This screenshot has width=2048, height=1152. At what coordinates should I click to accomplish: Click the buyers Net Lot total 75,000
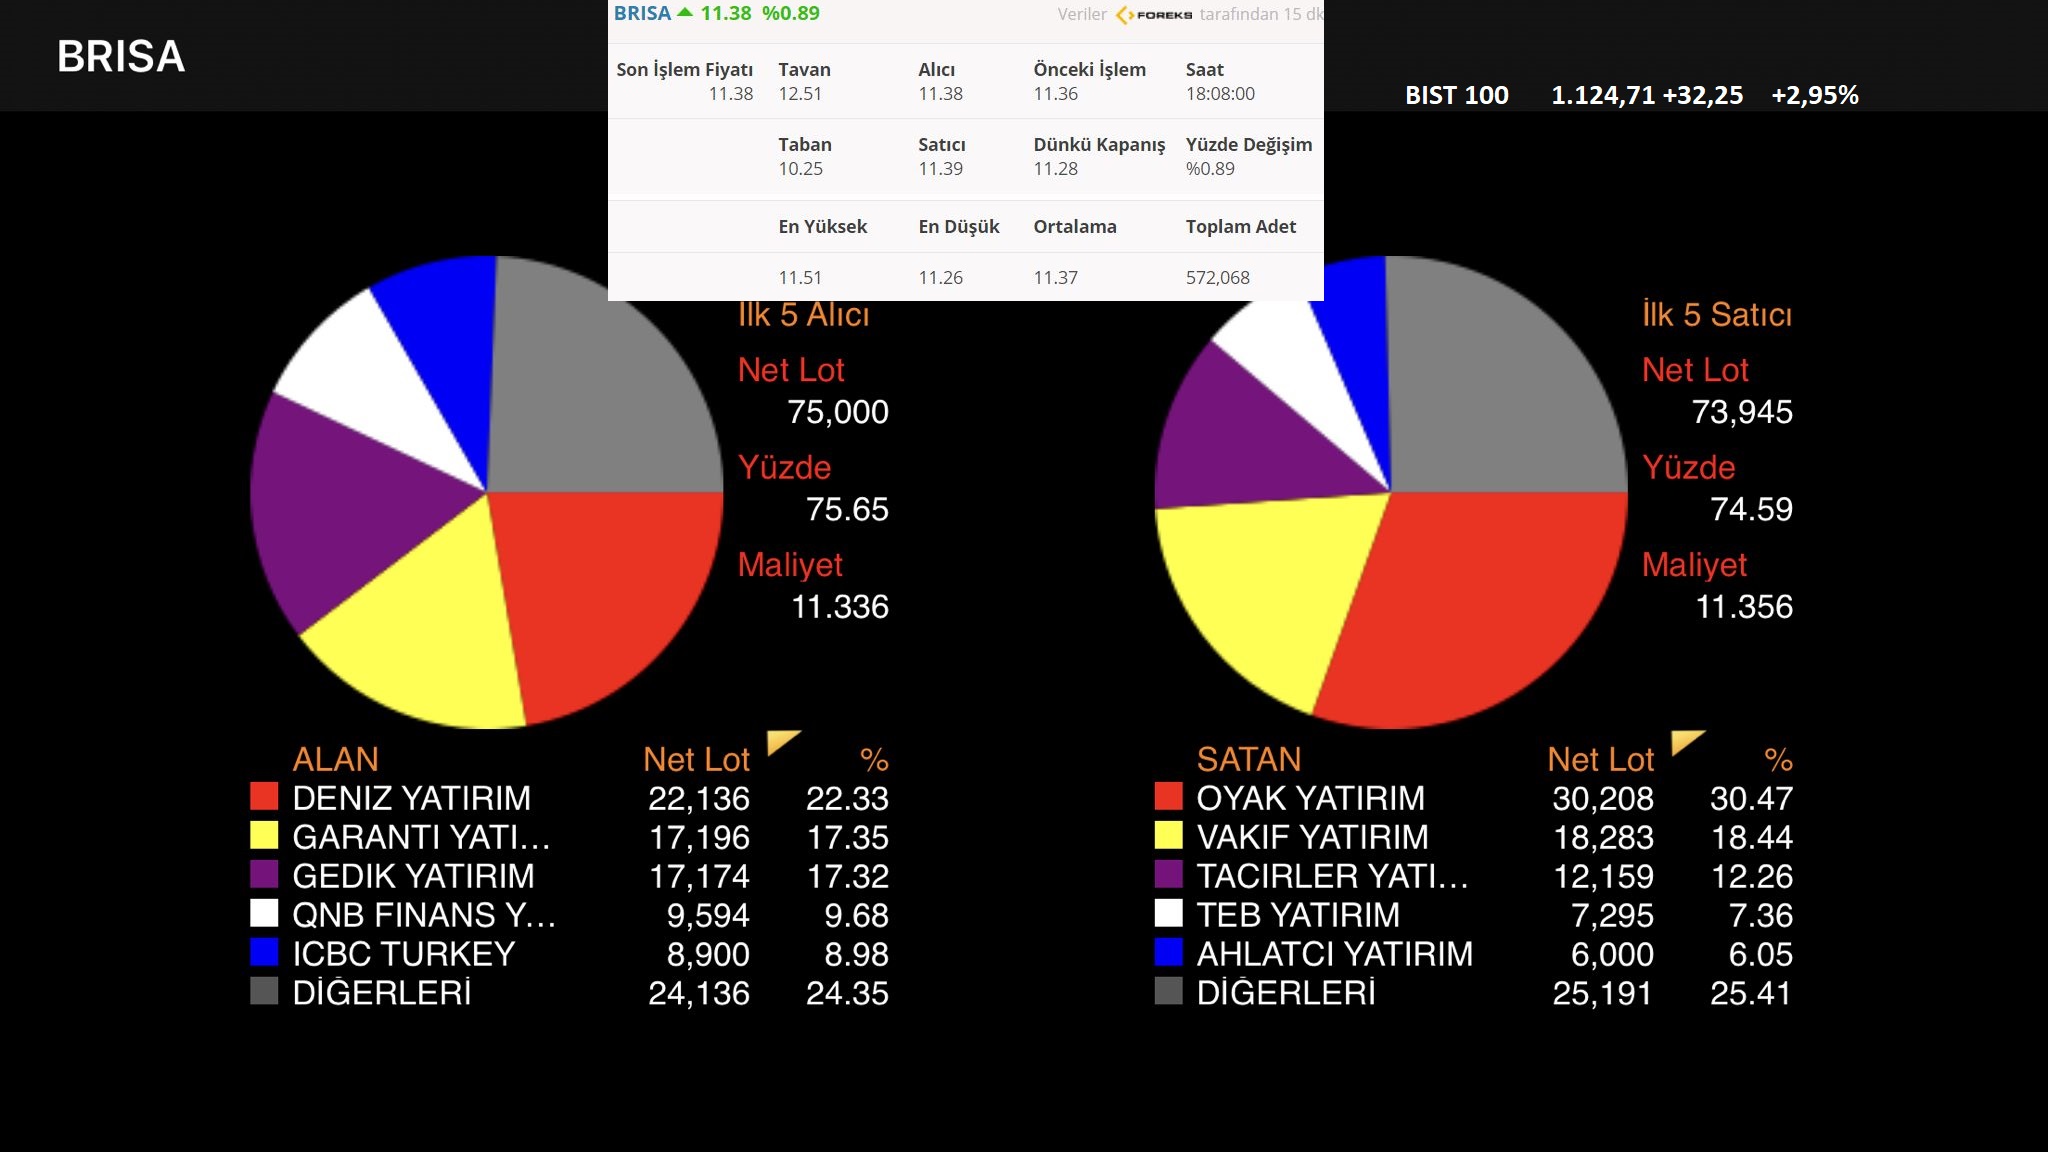[x=838, y=412]
